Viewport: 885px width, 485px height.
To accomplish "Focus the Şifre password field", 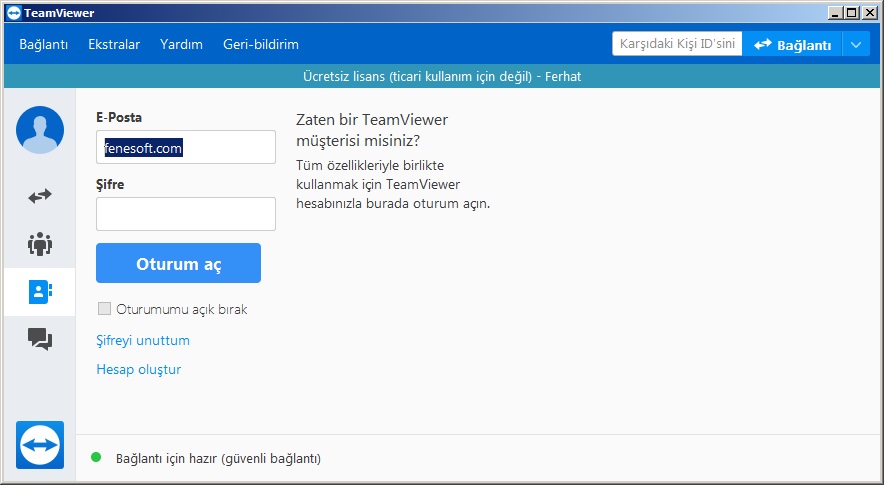I will coord(186,214).
